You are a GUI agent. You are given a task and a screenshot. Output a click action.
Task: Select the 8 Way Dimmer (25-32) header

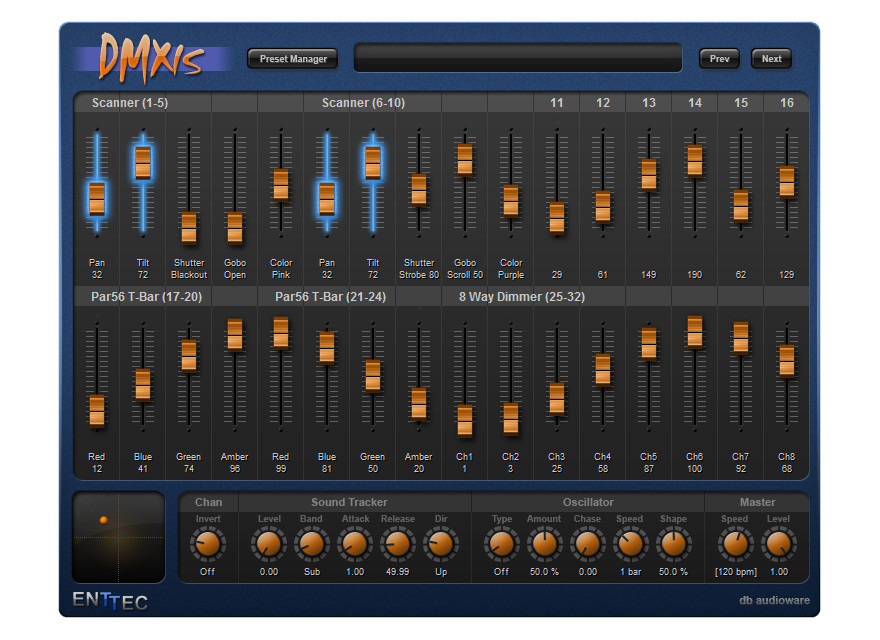(x=522, y=296)
